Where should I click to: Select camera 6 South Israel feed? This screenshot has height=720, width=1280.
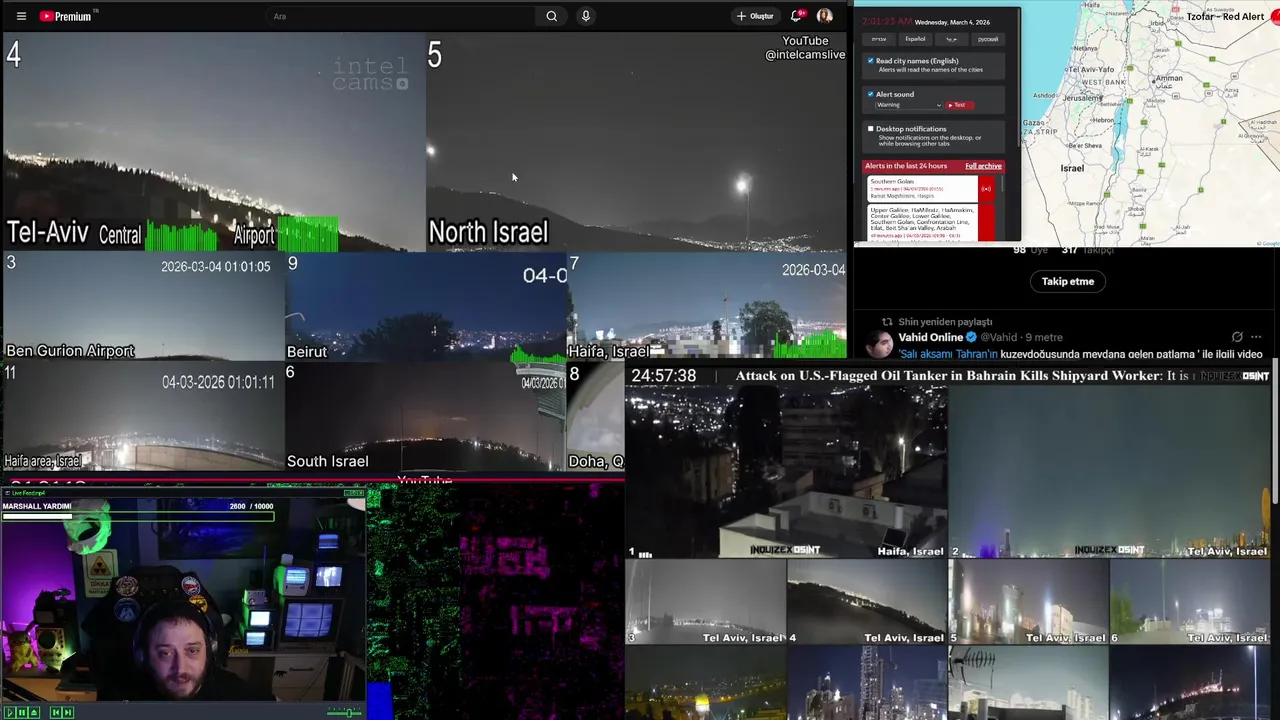tap(426, 416)
